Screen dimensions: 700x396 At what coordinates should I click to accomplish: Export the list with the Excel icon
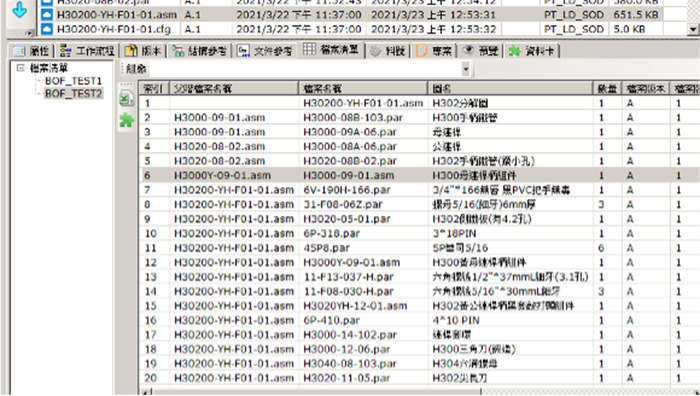point(126,99)
